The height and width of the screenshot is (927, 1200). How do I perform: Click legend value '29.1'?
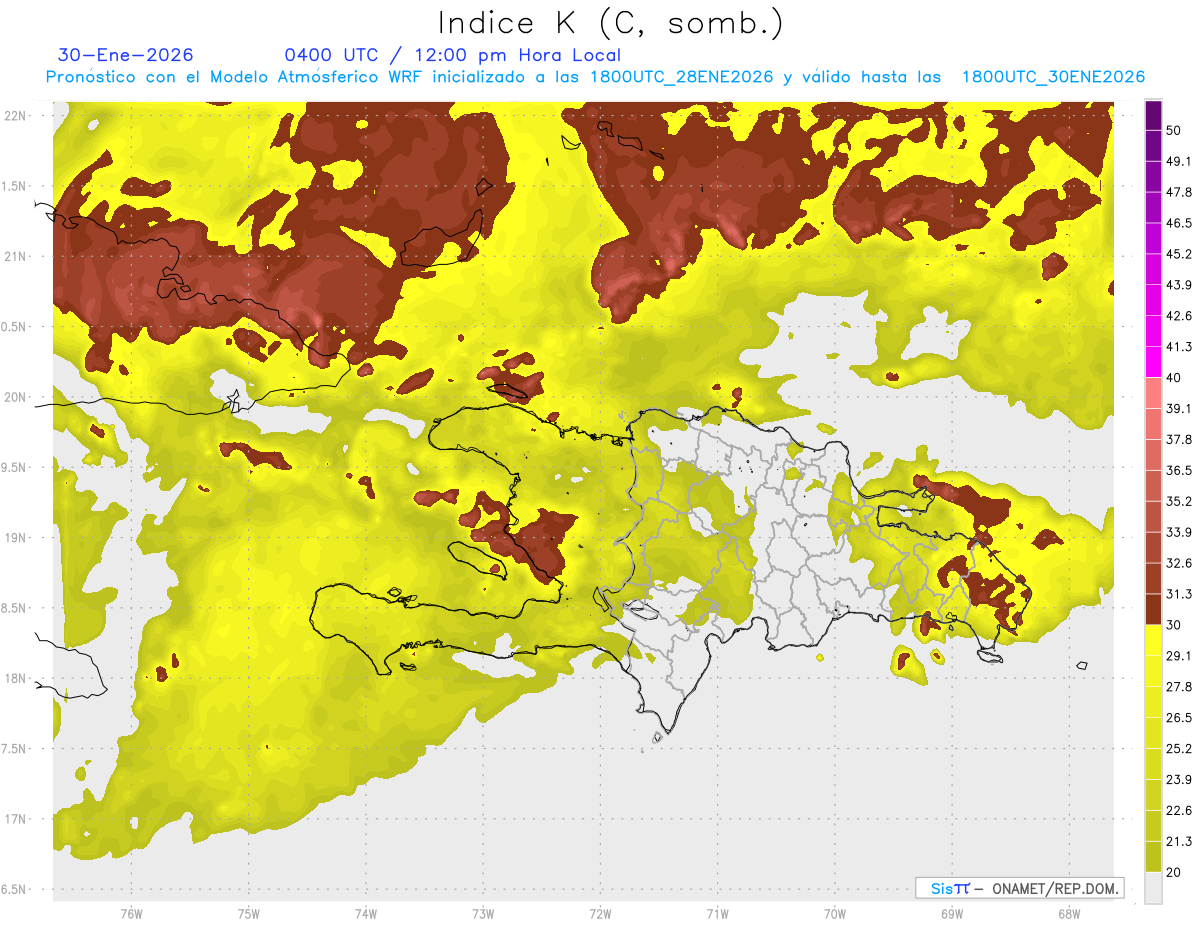[1179, 656]
